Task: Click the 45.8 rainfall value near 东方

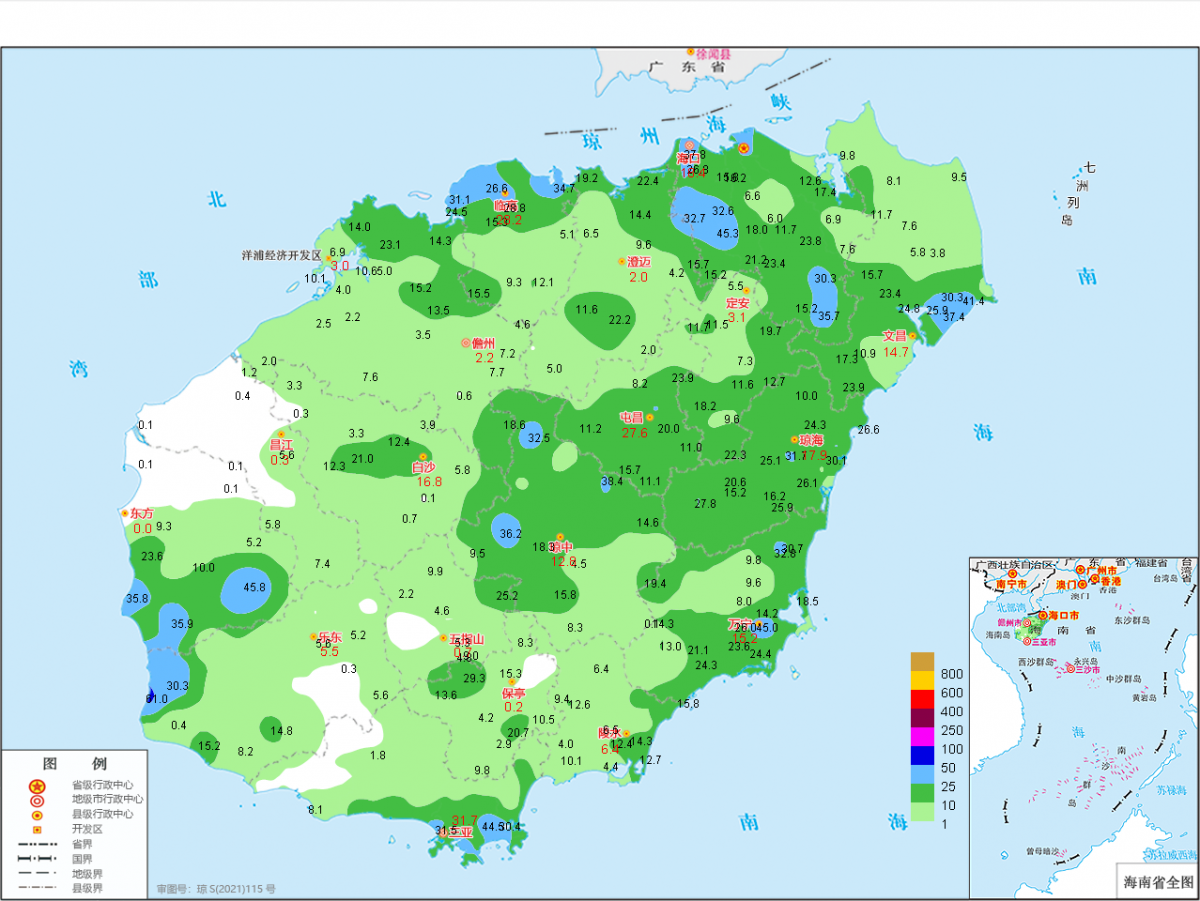Action: point(255,588)
